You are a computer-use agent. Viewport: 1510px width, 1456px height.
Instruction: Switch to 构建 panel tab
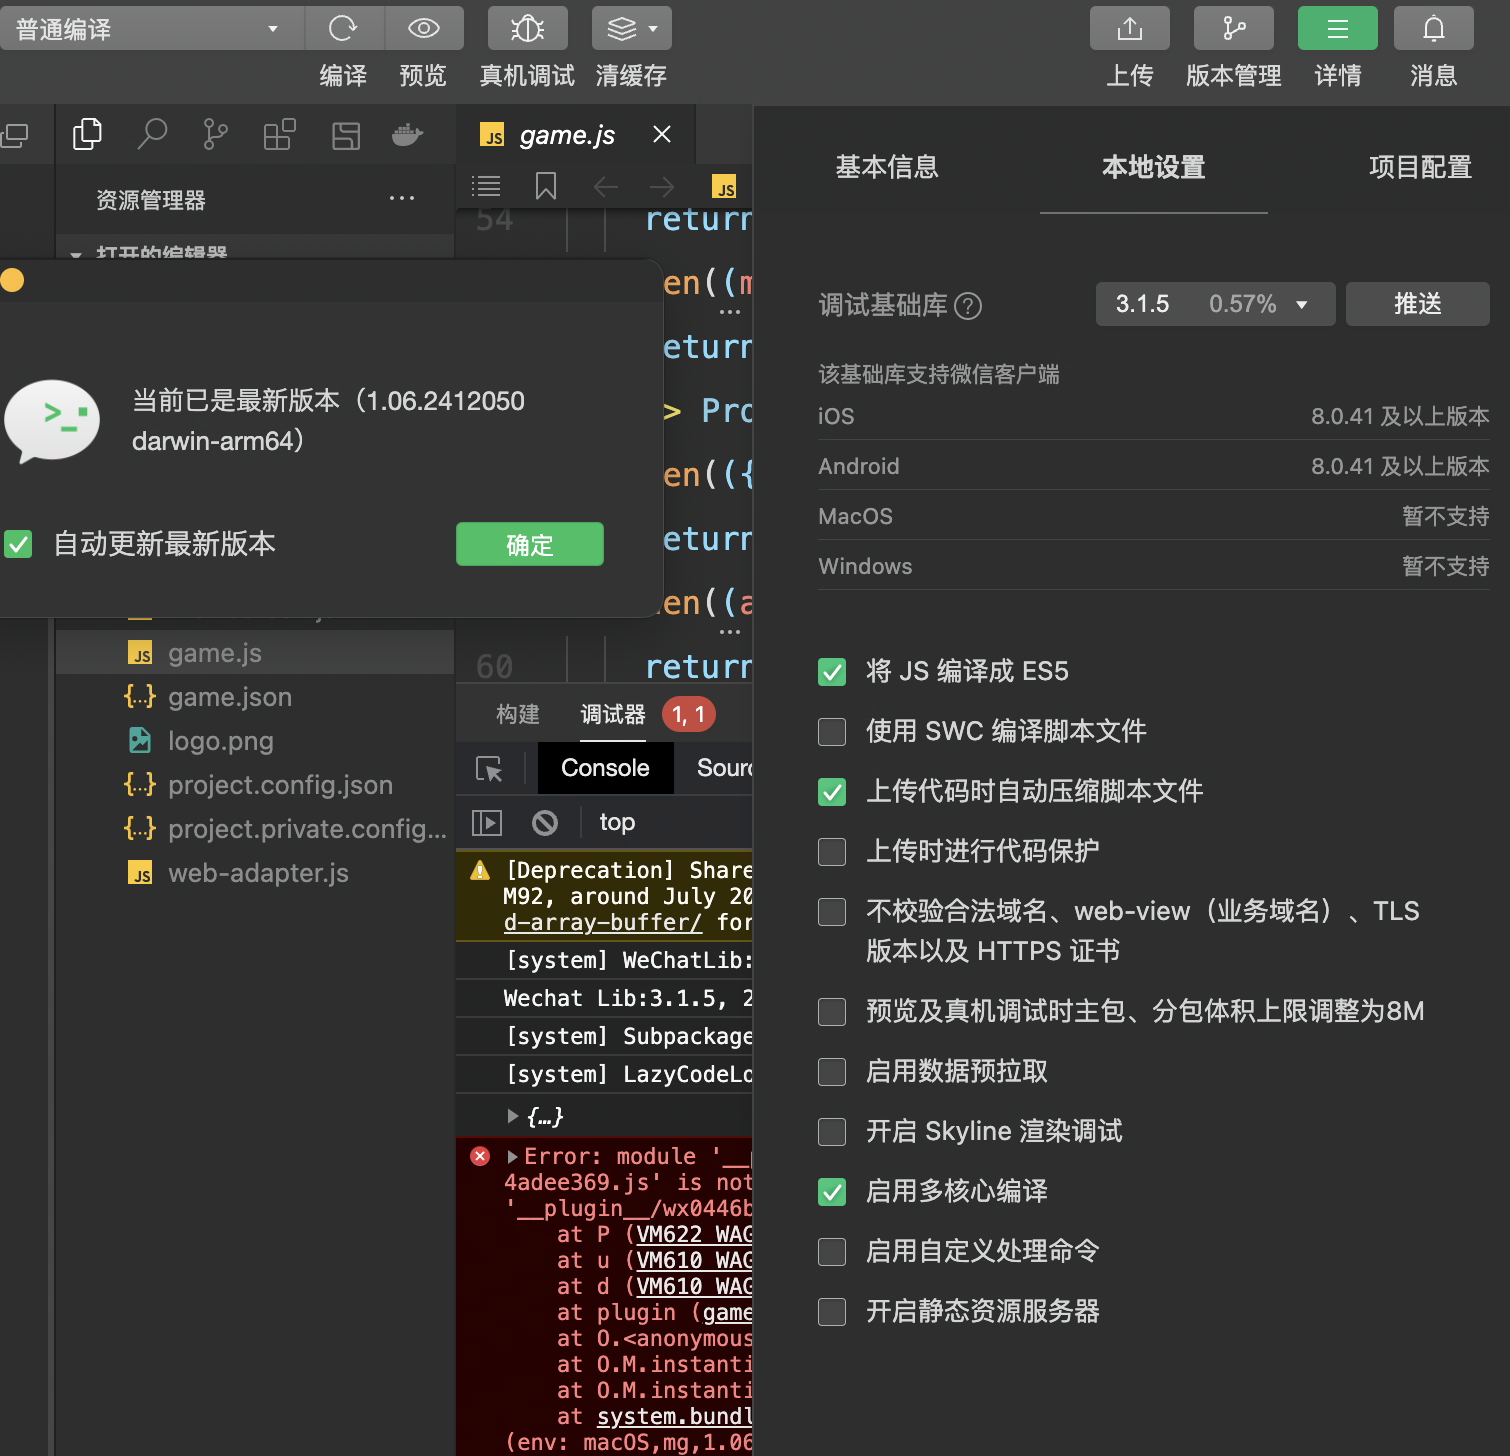(x=518, y=714)
